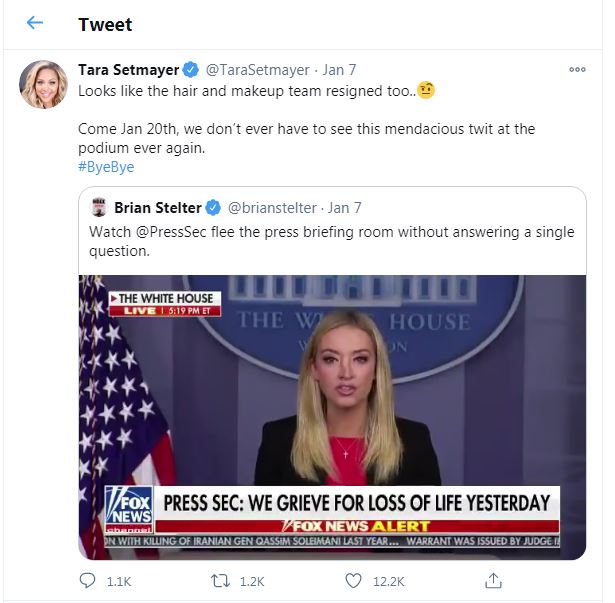
Task: Open the reply comment icon
Action: pyautogui.click(x=88, y=580)
